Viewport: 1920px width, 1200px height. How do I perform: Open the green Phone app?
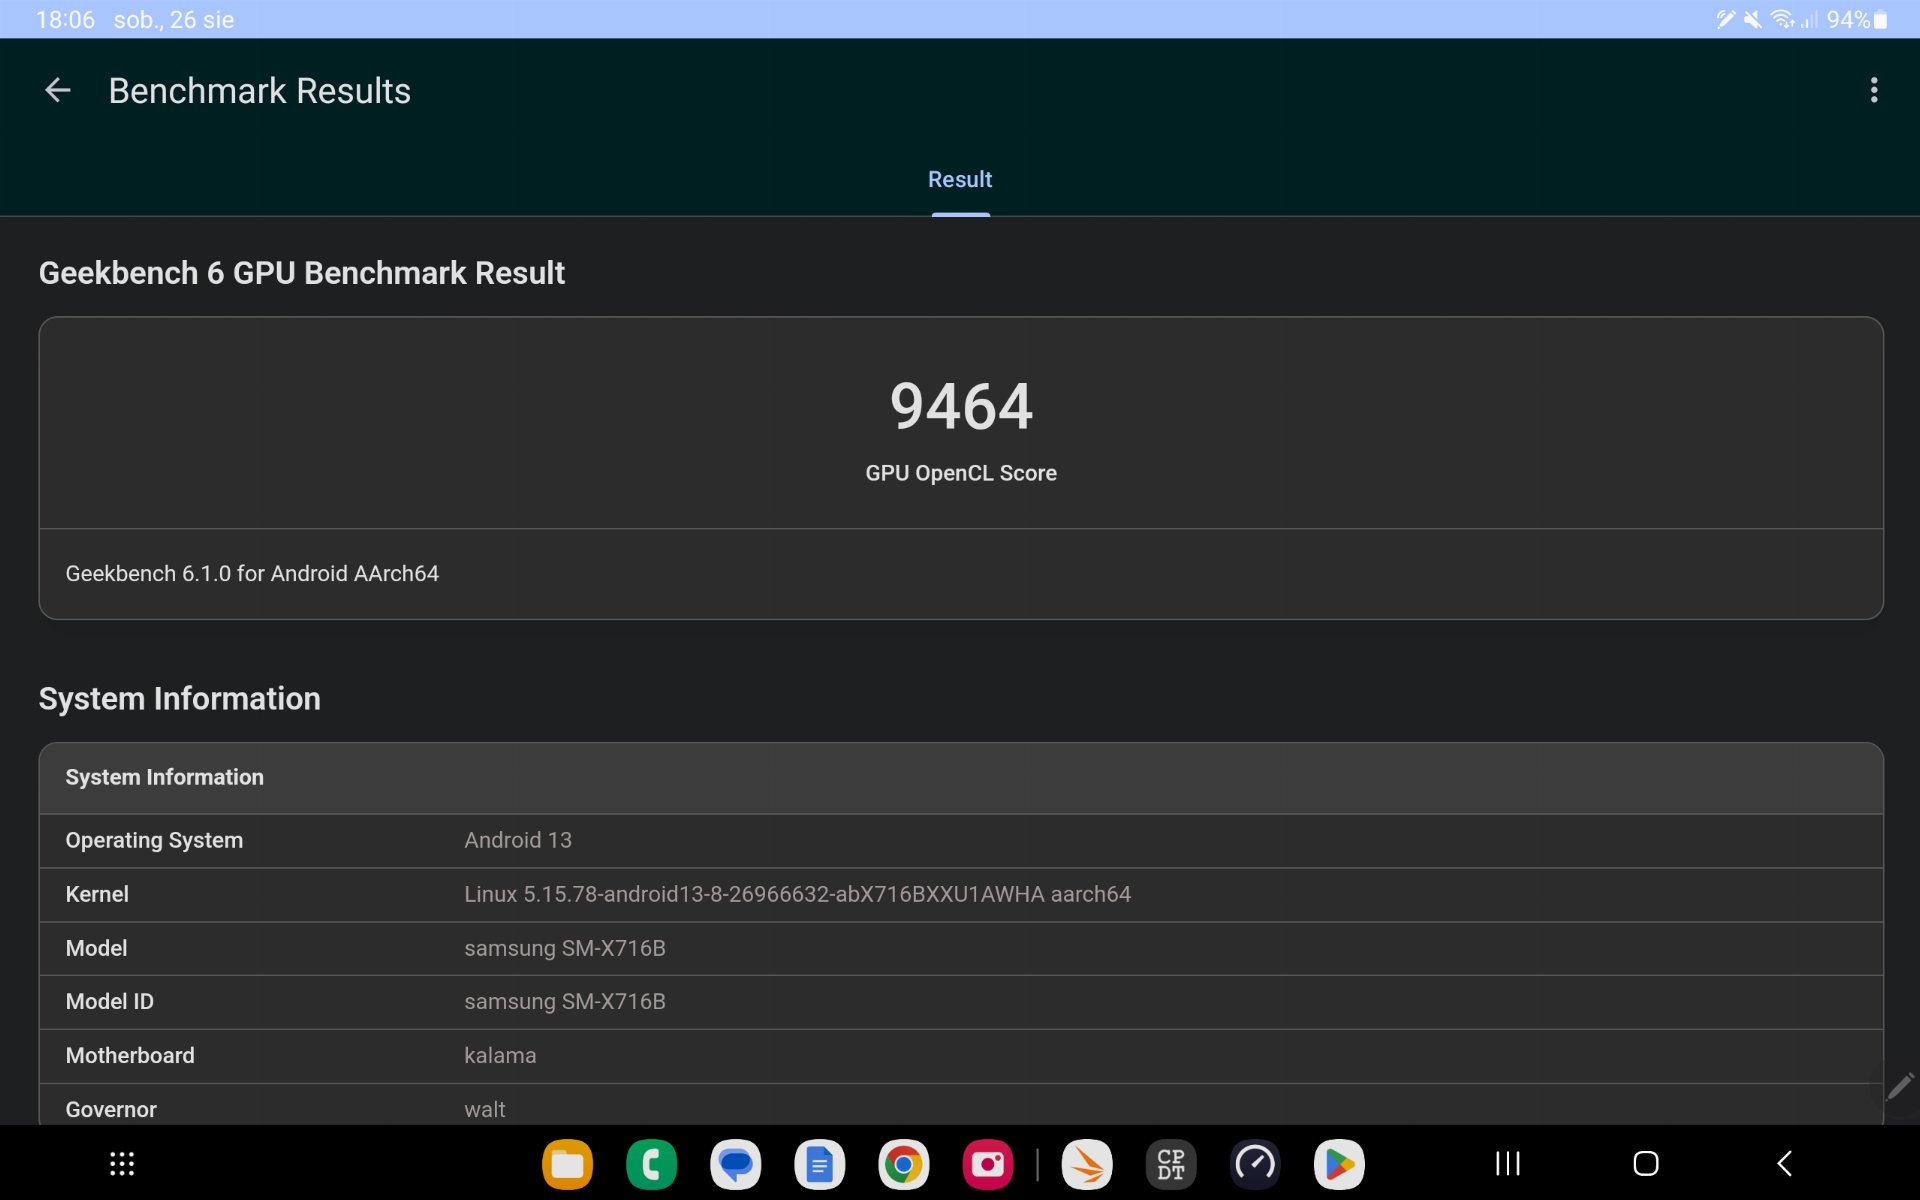tap(651, 1164)
